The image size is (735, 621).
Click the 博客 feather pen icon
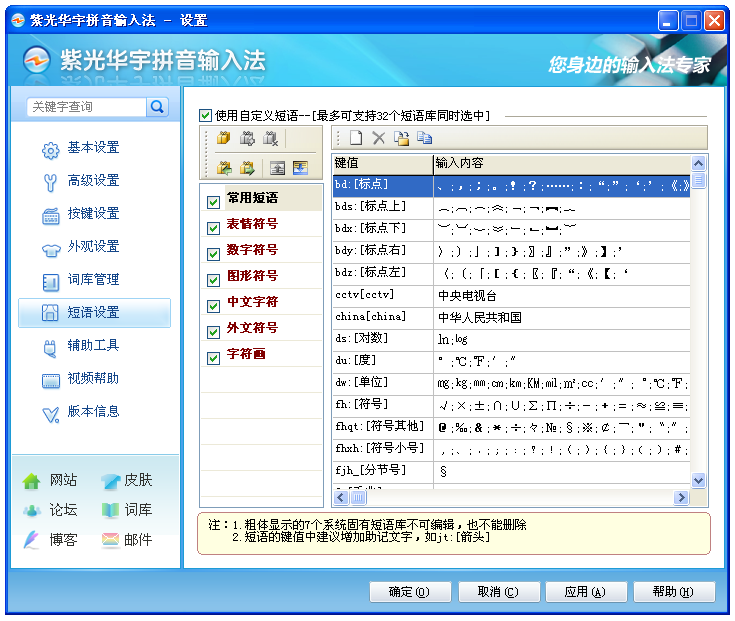[31, 540]
